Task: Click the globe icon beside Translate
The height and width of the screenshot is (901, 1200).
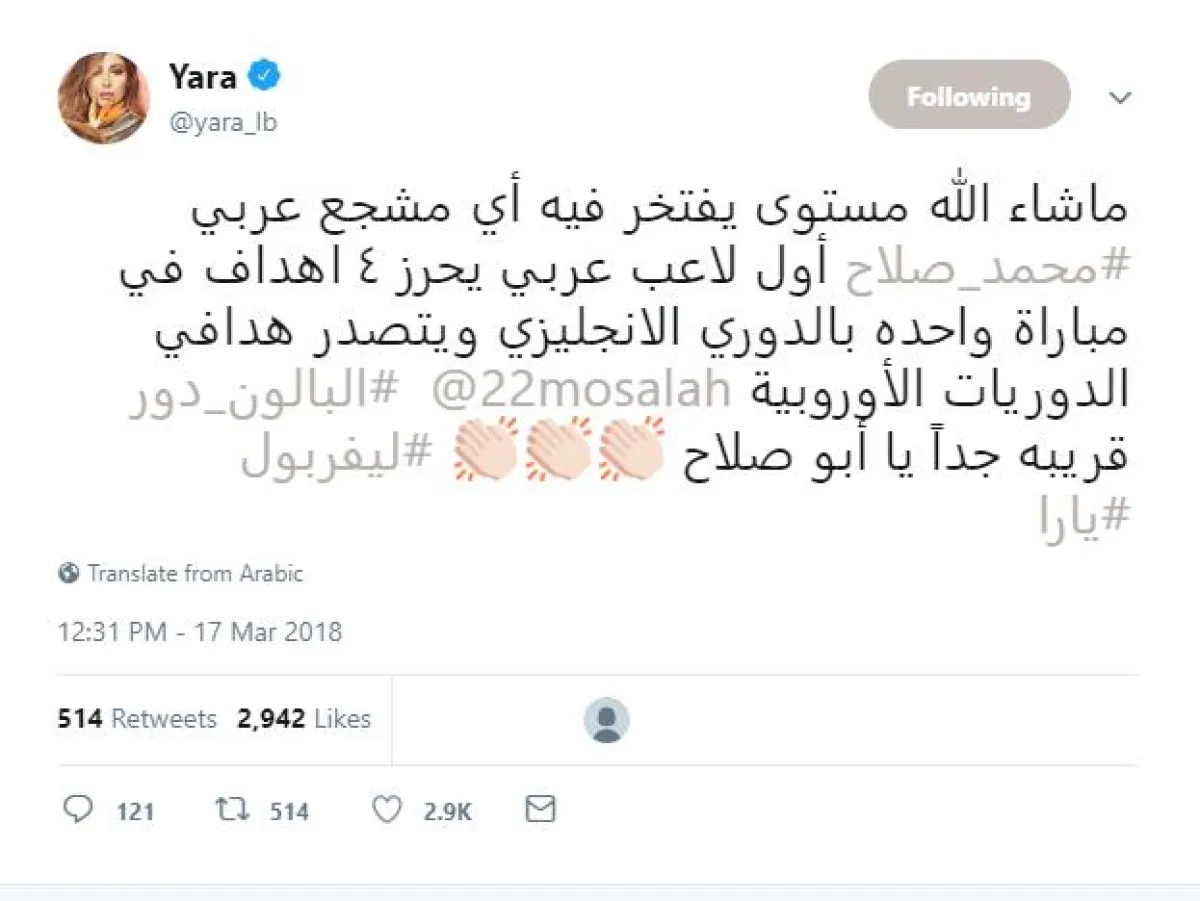Action: (69, 573)
